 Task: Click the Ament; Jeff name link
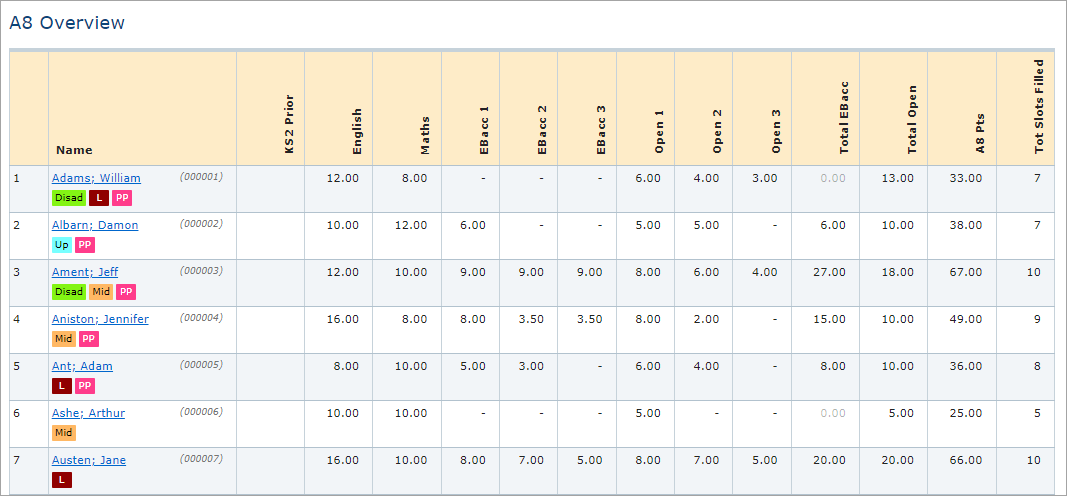point(84,272)
